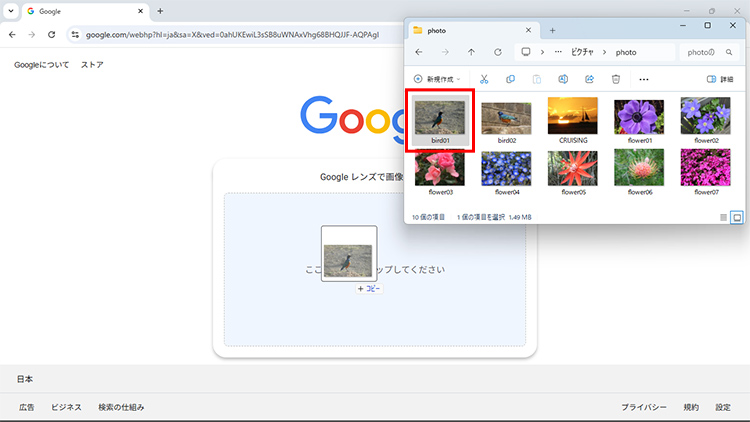Click the Copy icon in Explorer toolbar
The height and width of the screenshot is (422, 750).
(x=510, y=79)
